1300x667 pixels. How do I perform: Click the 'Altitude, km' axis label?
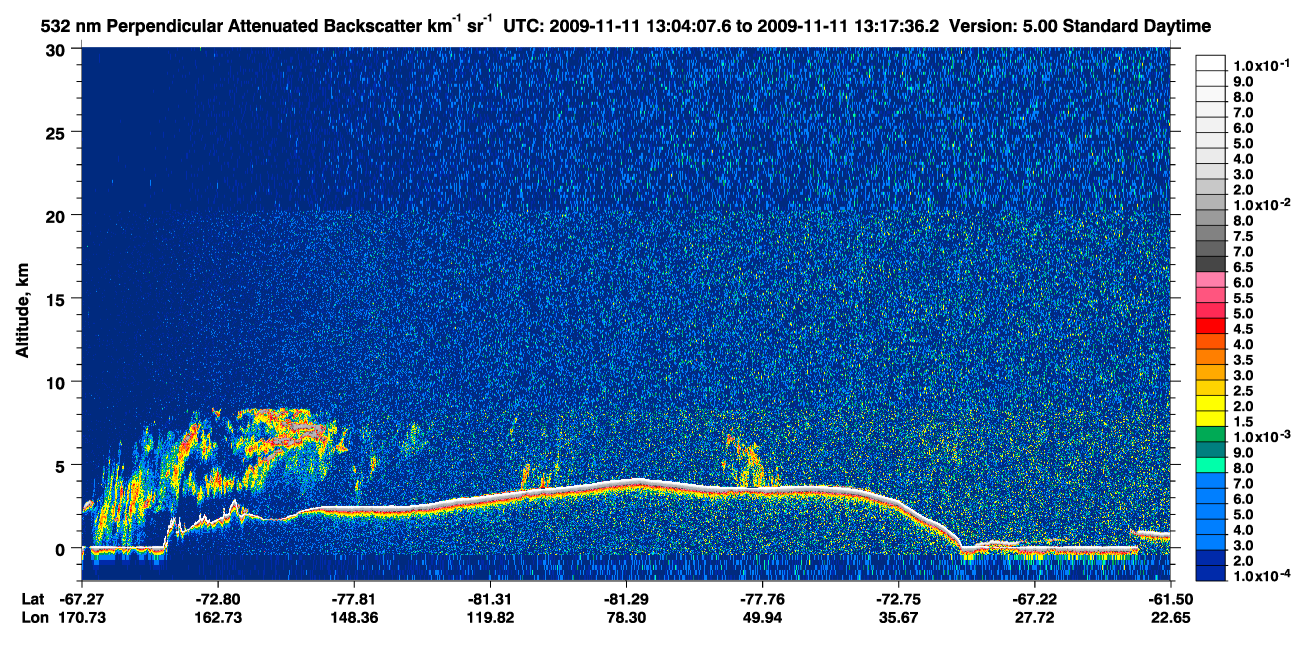(22, 311)
